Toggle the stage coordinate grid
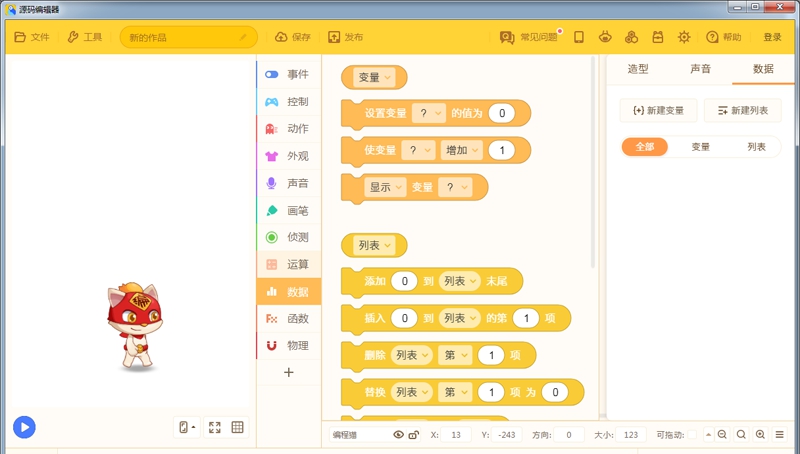The width and height of the screenshot is (800, 454). pyautogui.click(x=237, y=427)
